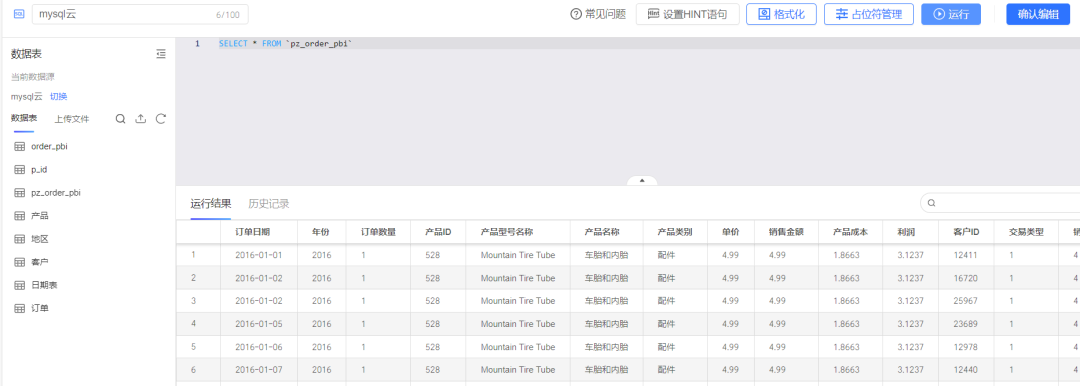Collapse the editor using the up-arrow handle
Screen dimensions: 1080x386
pos(642,181)
